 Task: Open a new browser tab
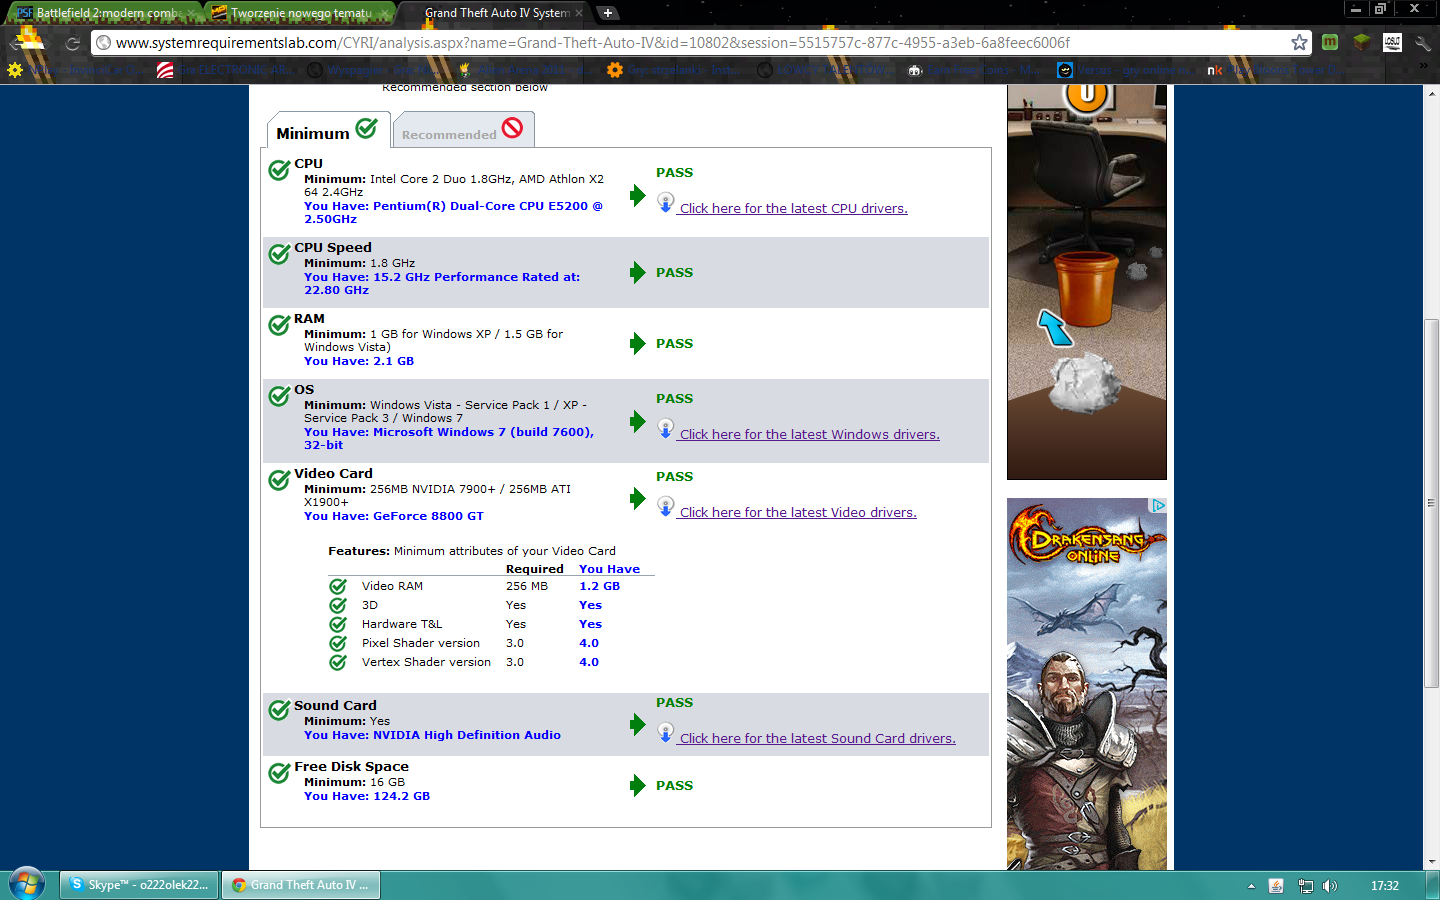click(607, 13)
